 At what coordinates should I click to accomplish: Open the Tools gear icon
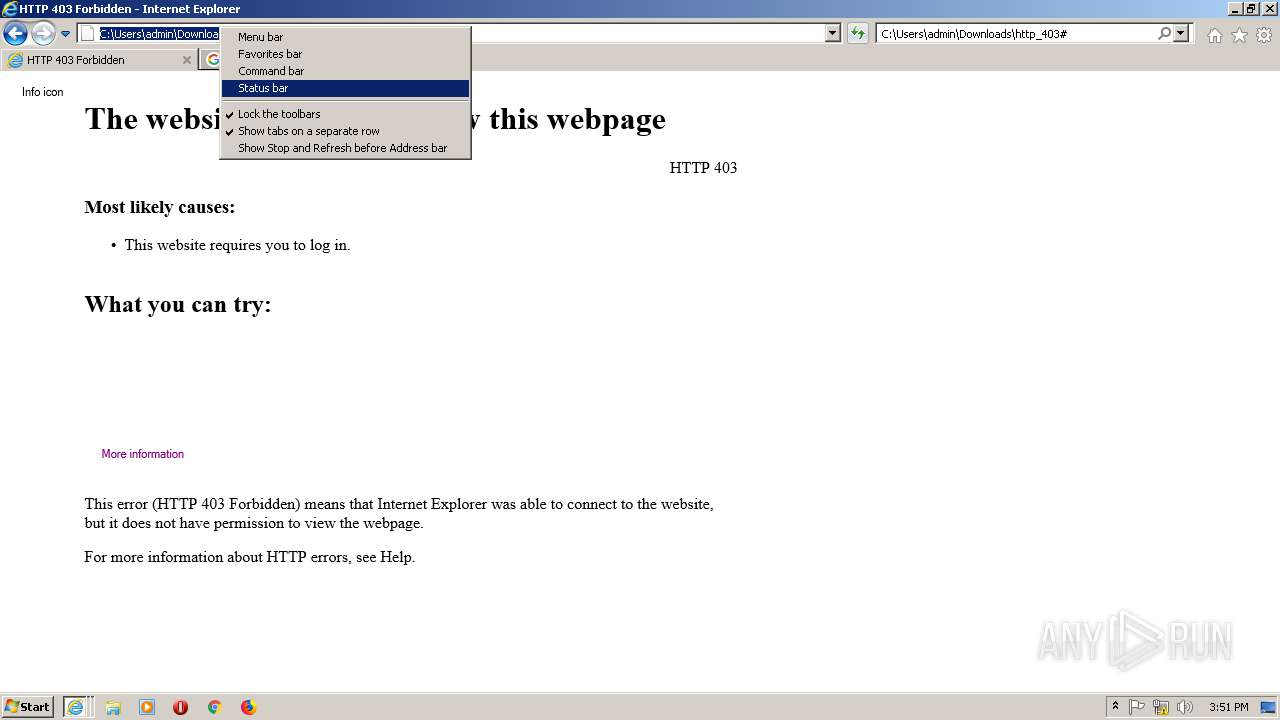coord(1264,35)
